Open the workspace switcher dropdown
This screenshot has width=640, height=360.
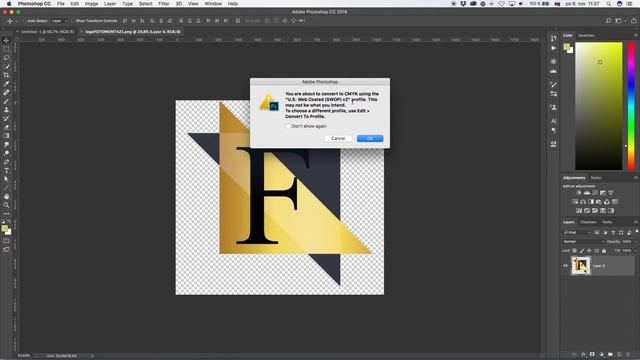pos(620,21)
